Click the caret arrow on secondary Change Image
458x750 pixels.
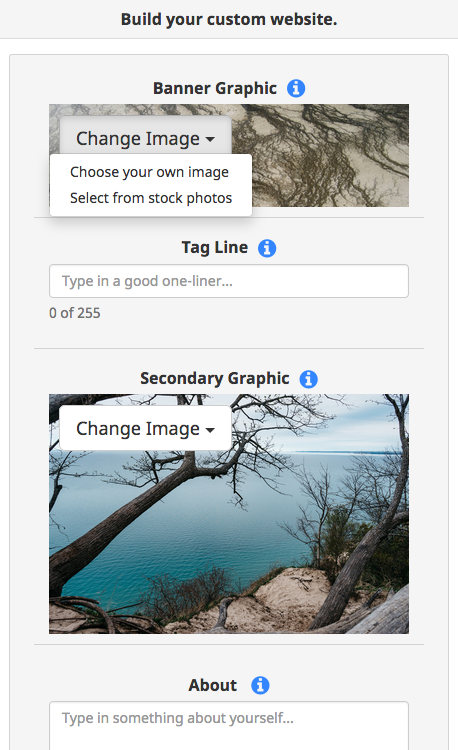(x=210, y=430)
